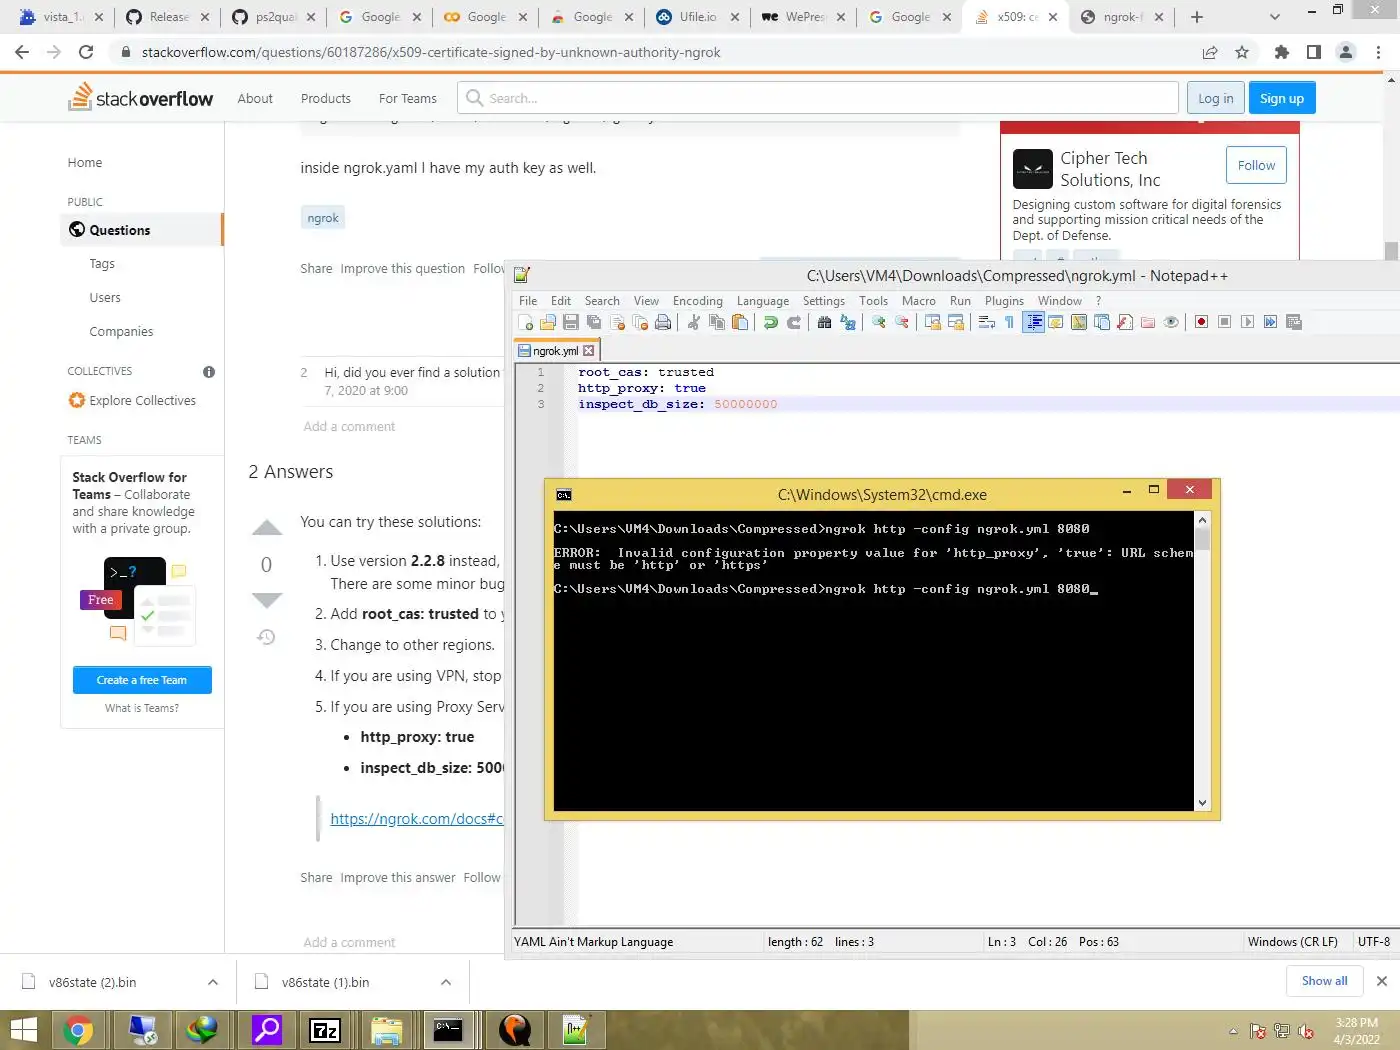Click save recorded macro icon
This screenshot has height=1050, width=1400.
[x=1294, y=322]
